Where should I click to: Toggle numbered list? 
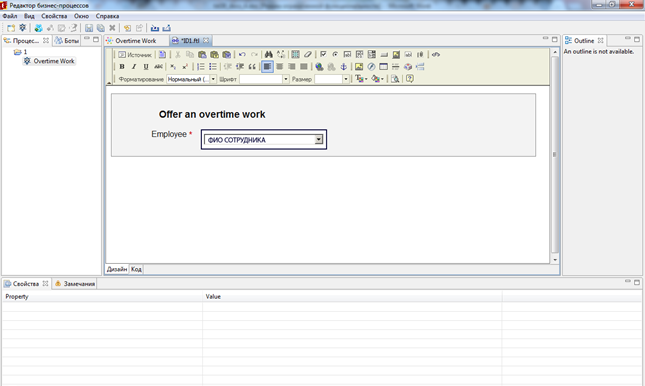pos(201,66)
